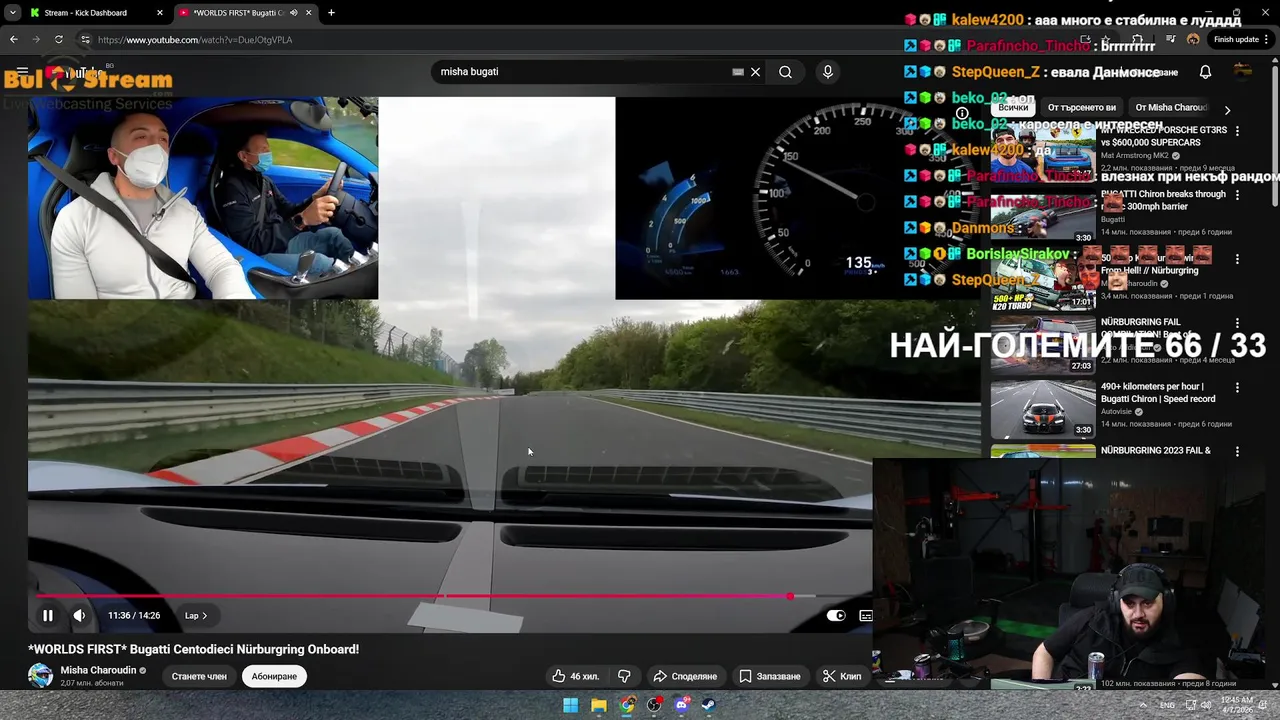
Task: Show more filter chips with the right arrow
Action: pyautogui.click(x=1227, y=109)
